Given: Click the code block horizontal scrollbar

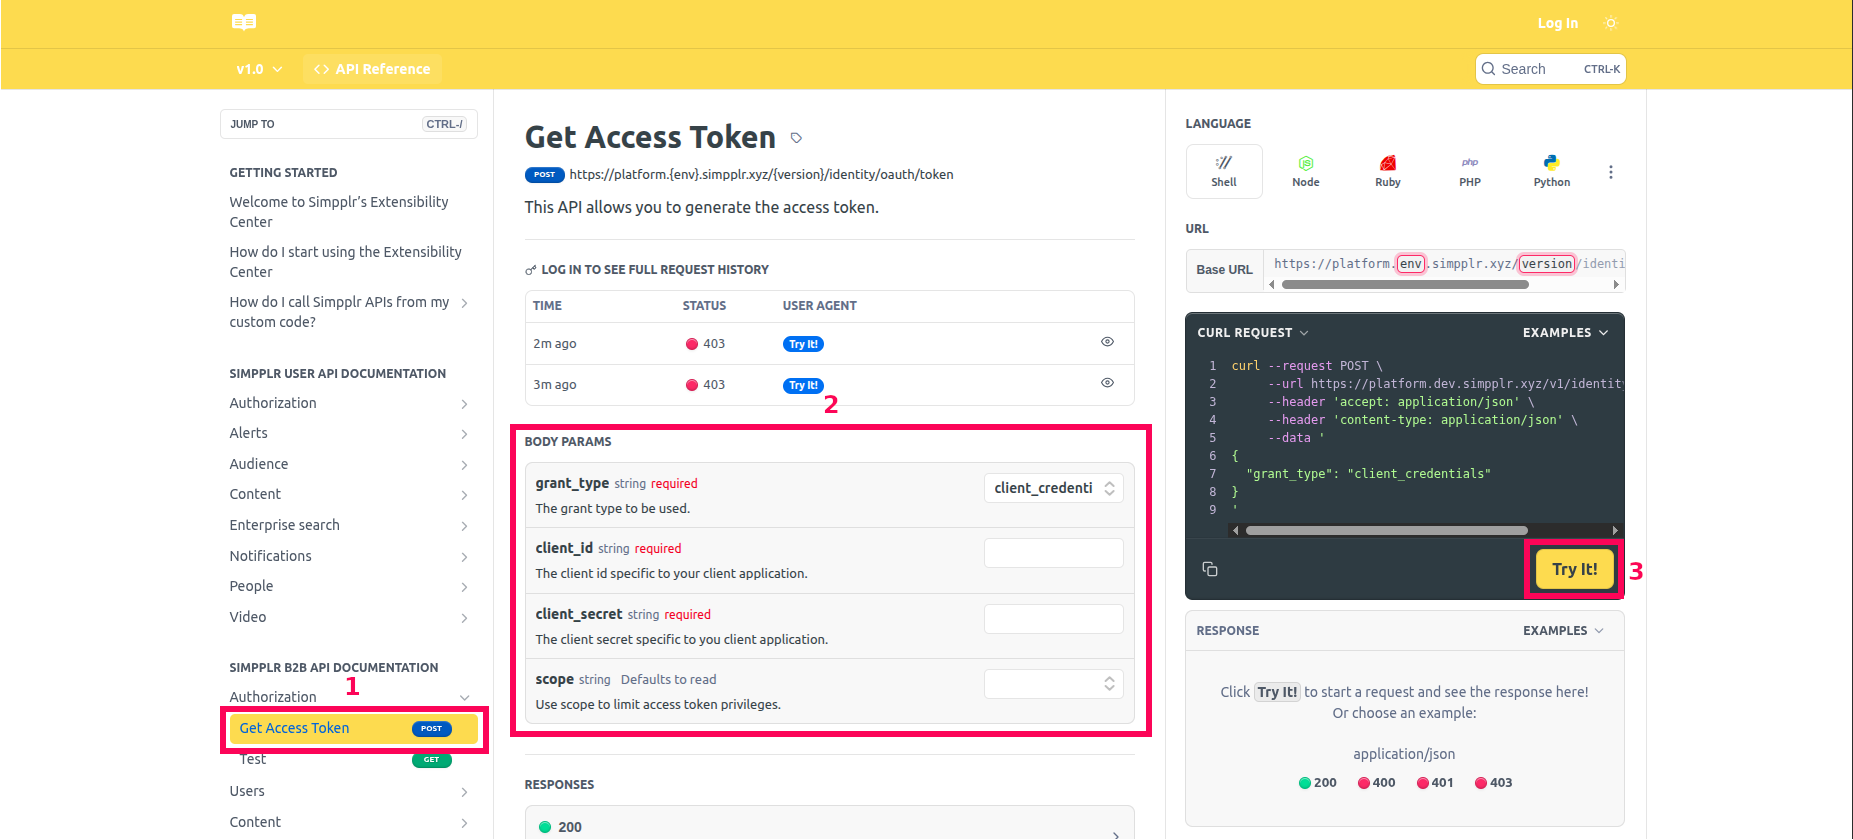Looking at the screenshot, I should (x=1386, y=531).
